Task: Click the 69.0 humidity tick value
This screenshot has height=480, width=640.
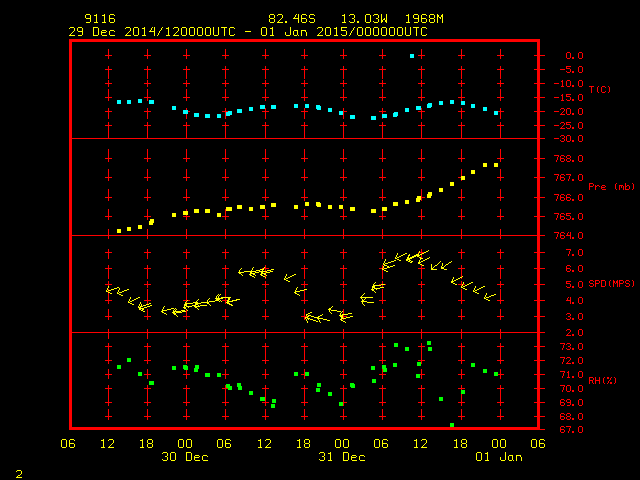Action: pyautogui.click(x=571, y=402)
